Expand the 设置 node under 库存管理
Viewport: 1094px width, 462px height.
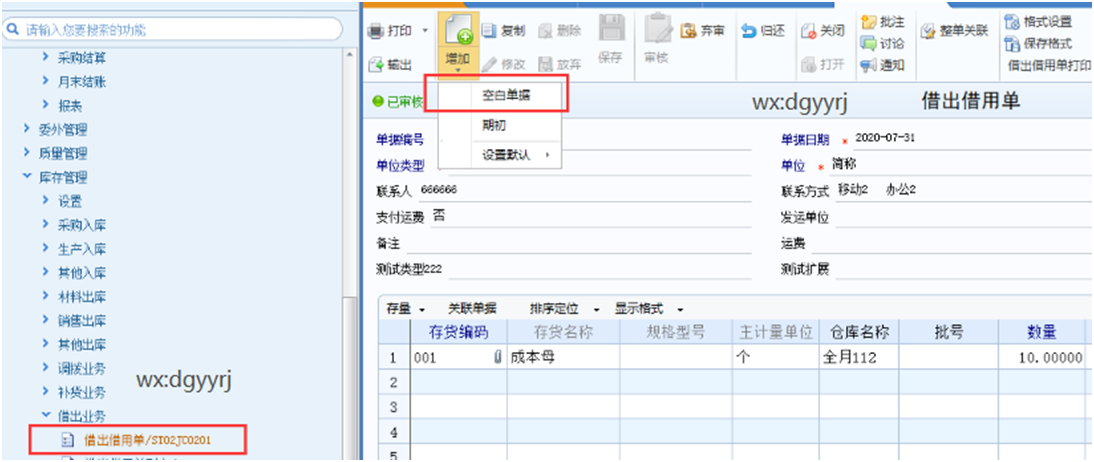coord(46,201)
